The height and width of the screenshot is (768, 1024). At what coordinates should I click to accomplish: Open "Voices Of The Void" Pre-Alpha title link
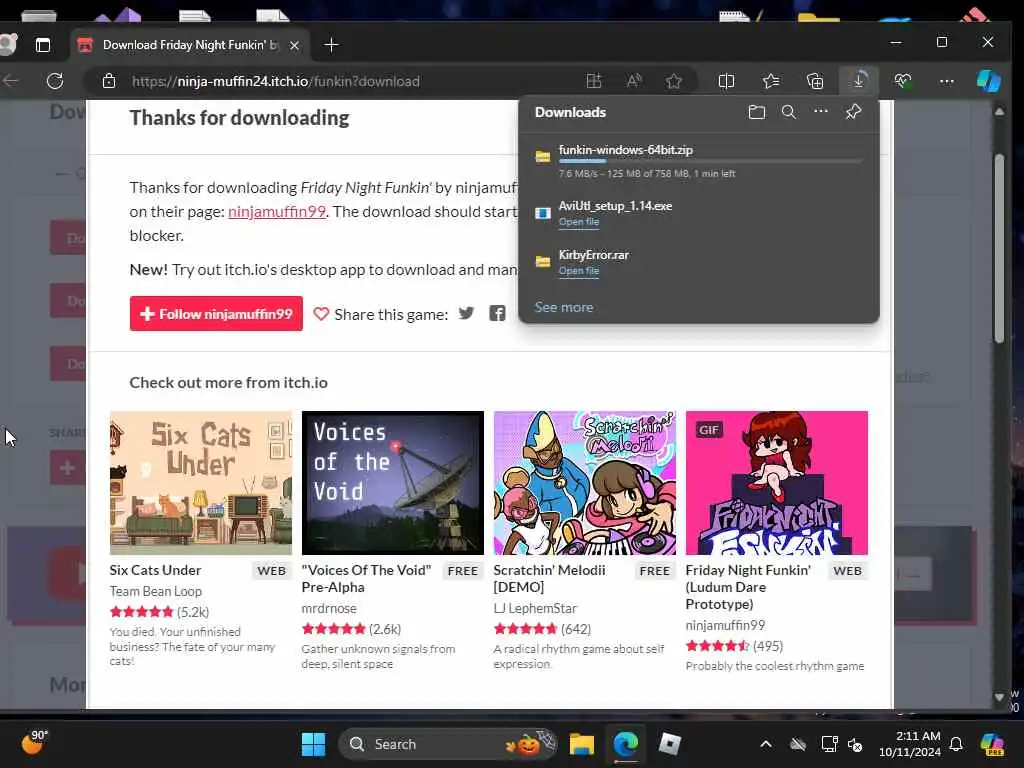click(x=366, y=579)
